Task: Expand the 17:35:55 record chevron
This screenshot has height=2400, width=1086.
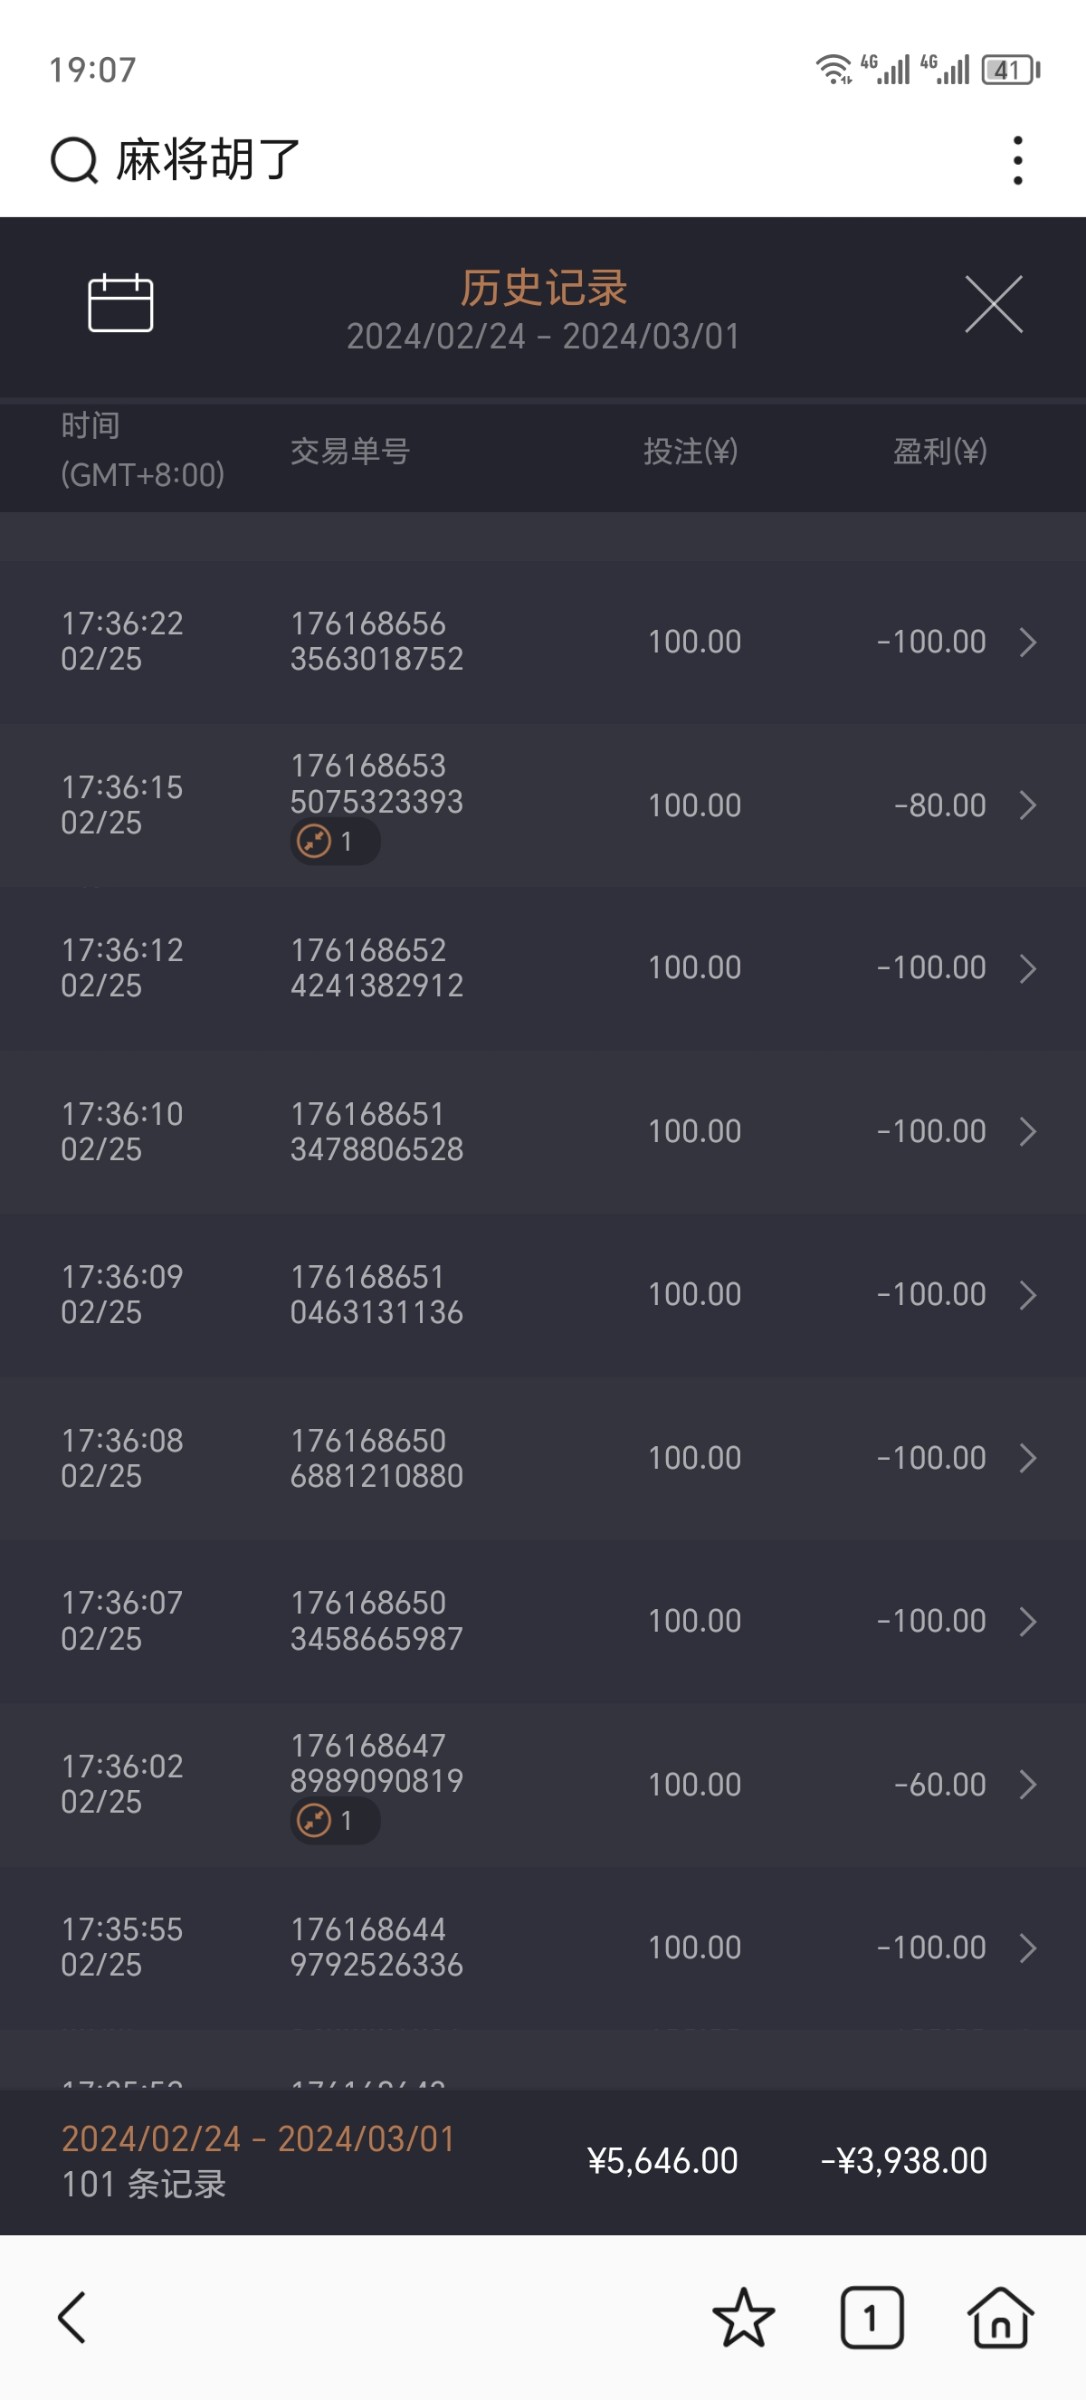Action: pyautogui.click(x=1027, y=1948)
